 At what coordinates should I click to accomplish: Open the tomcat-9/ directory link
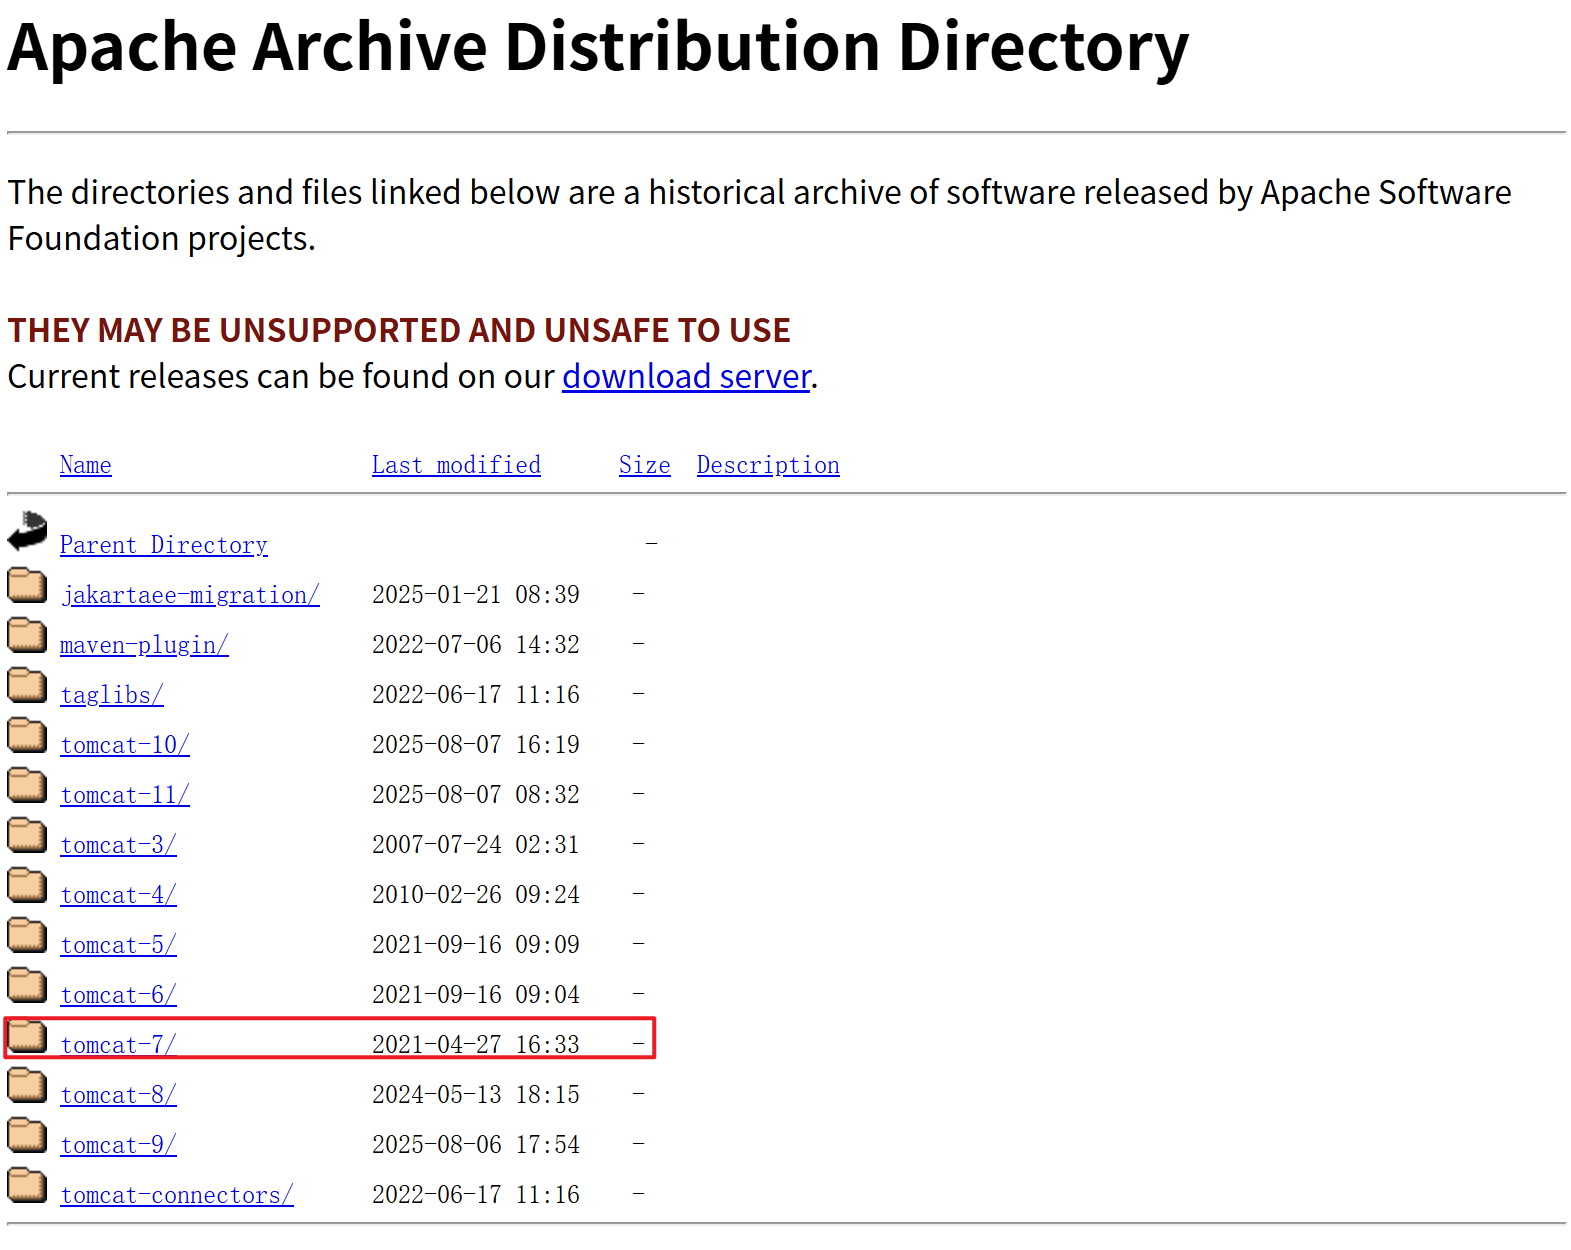(118, 1145)
